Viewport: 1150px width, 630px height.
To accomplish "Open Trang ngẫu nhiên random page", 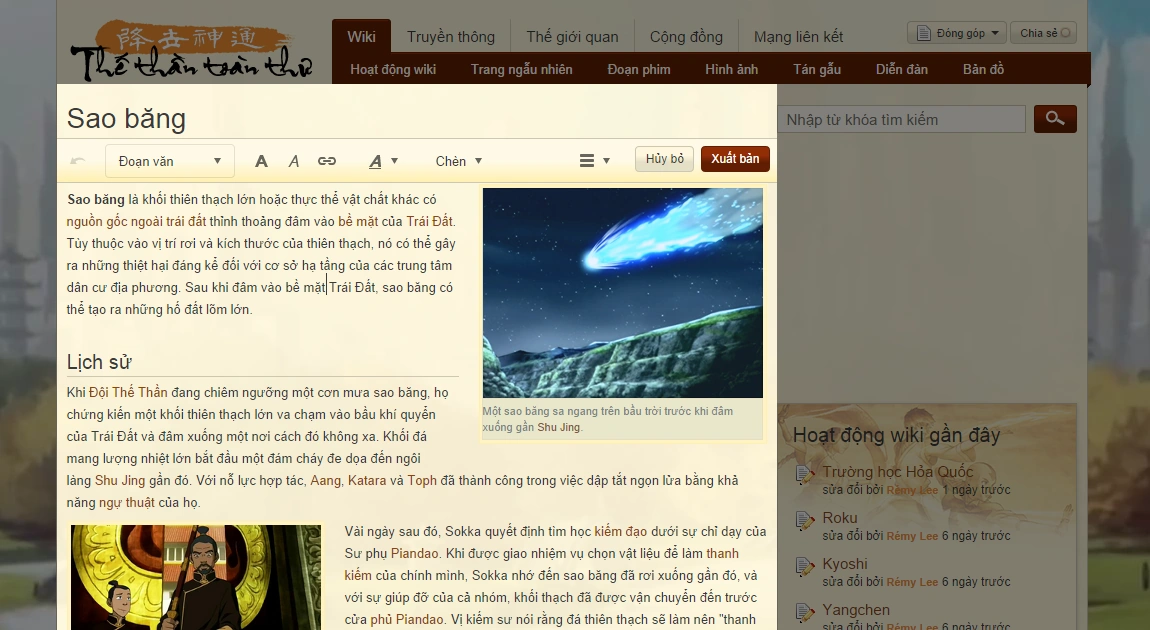I will [x=521, y=70].
